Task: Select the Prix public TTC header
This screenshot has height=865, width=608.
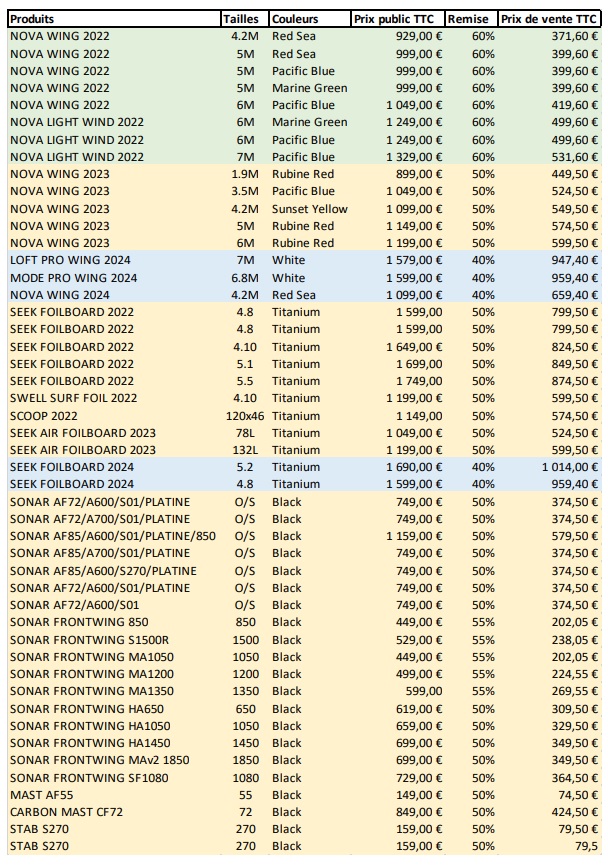Action: [x=397, y=19]
